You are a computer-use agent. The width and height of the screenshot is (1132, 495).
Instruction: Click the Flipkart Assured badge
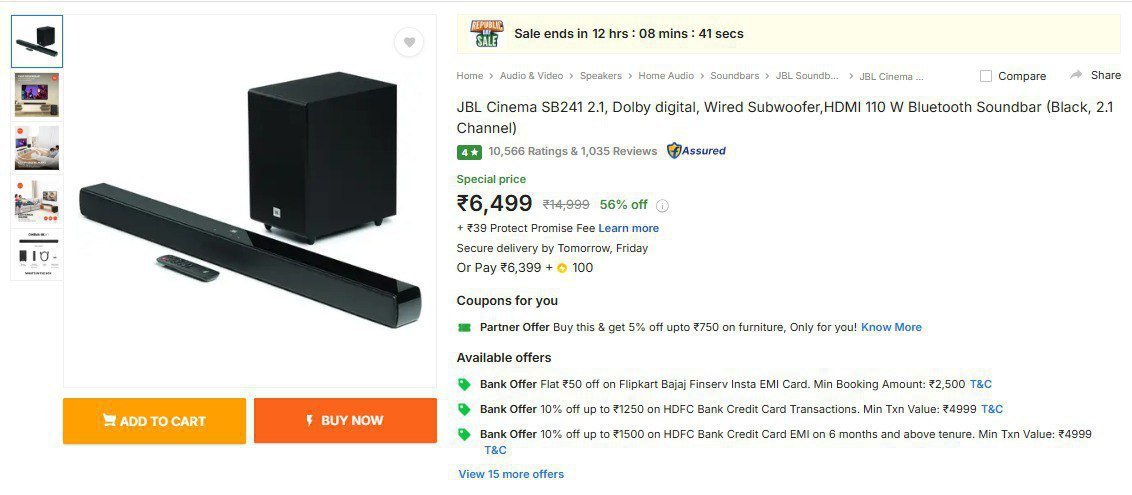coord(696,151)
